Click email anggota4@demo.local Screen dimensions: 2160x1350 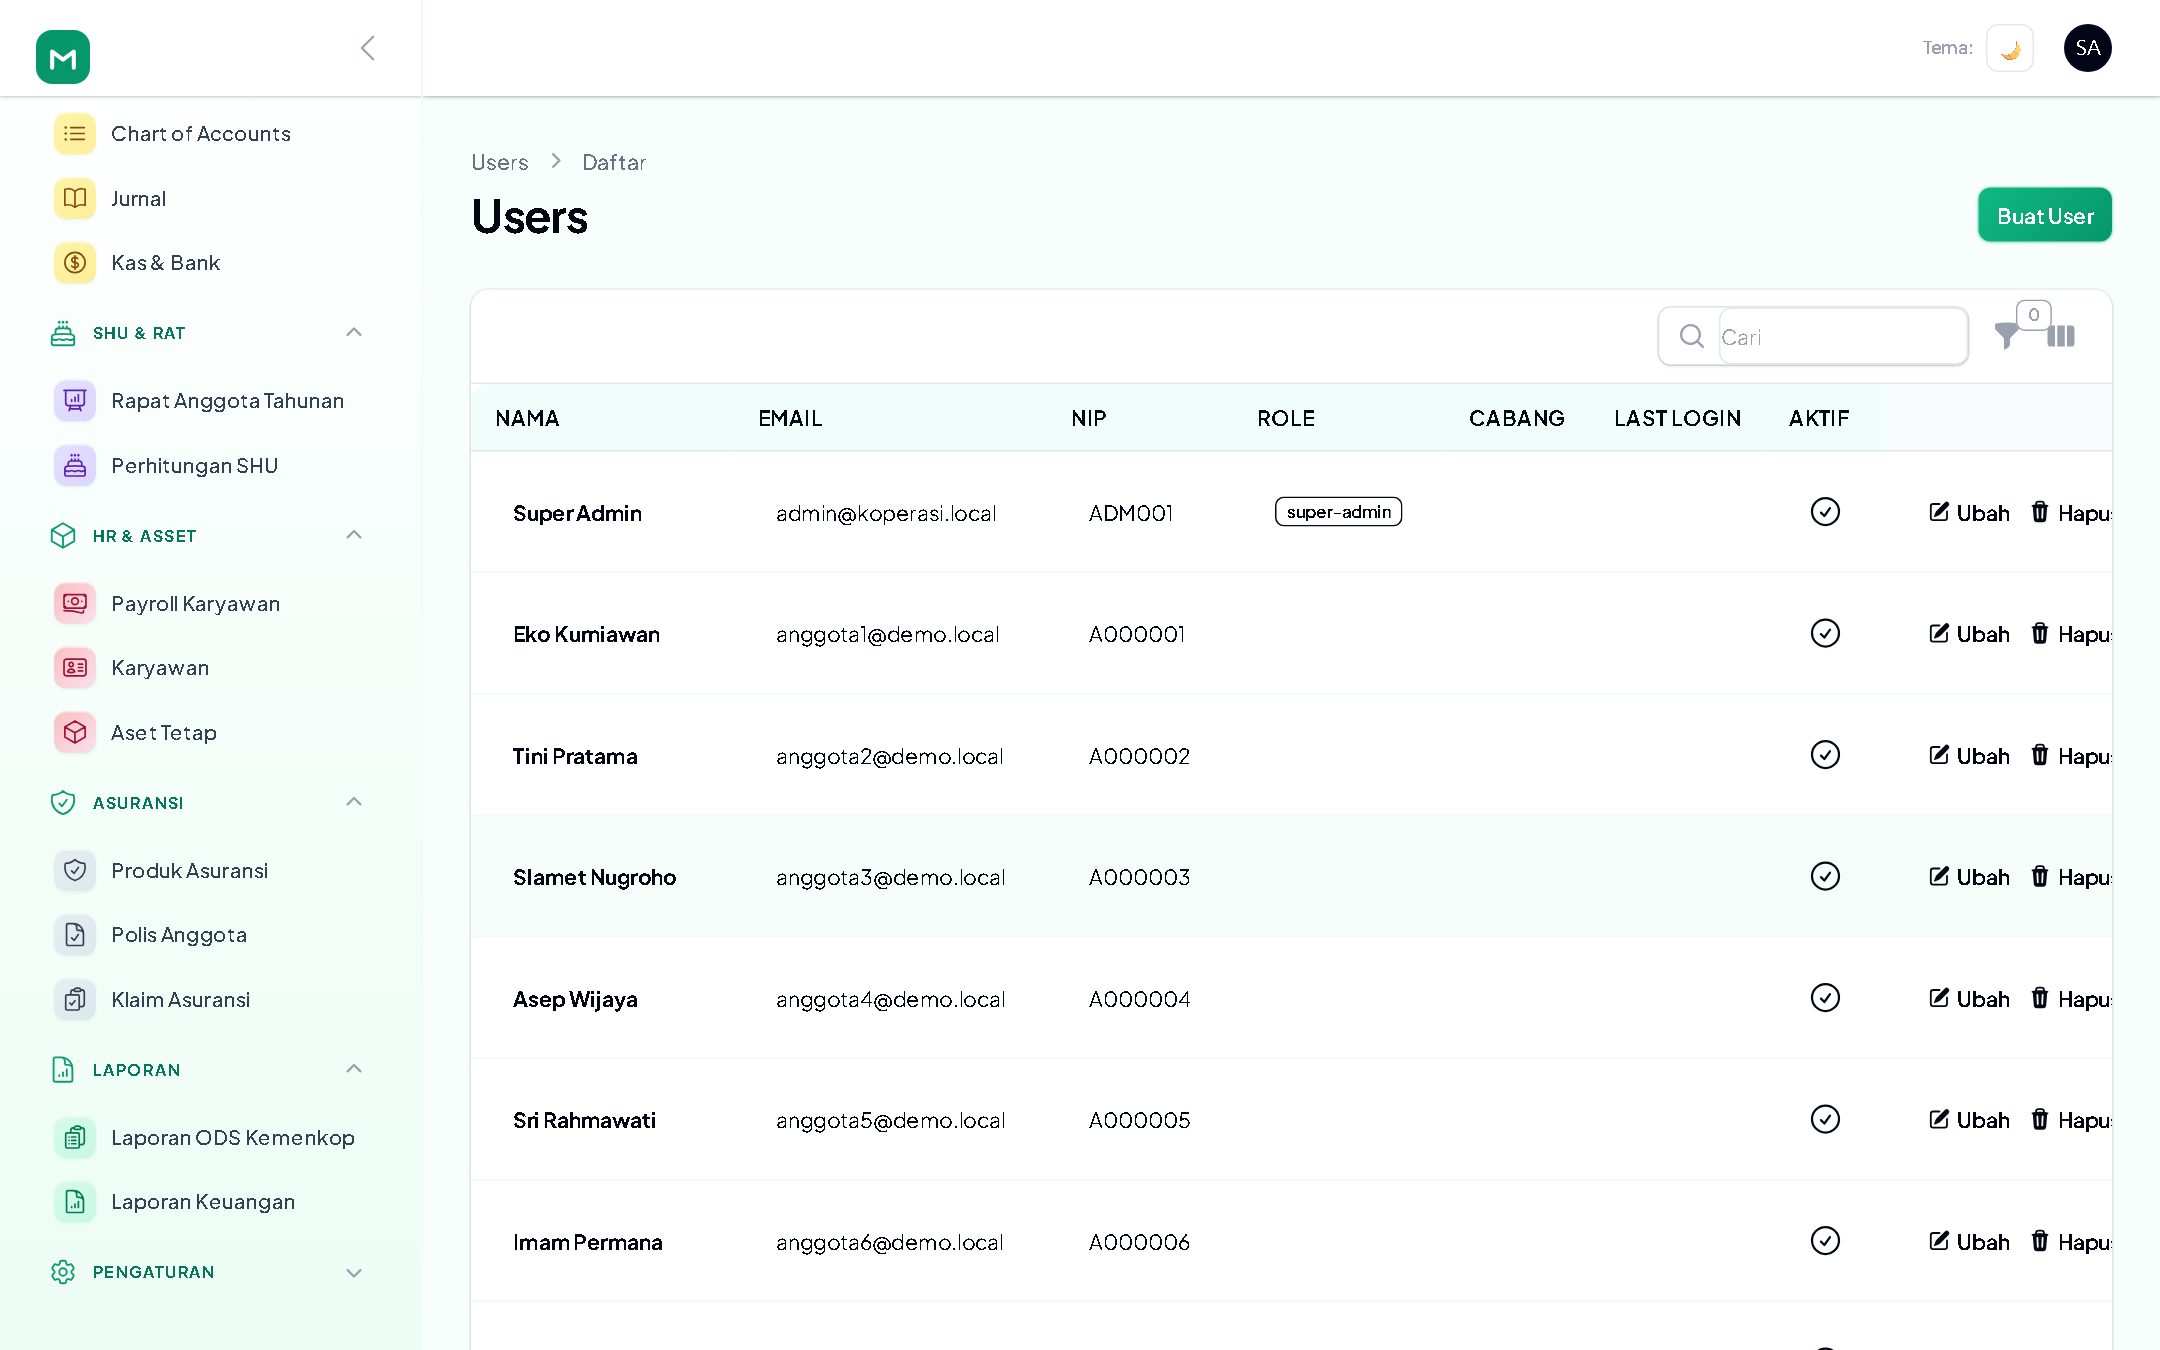(890, 999)
